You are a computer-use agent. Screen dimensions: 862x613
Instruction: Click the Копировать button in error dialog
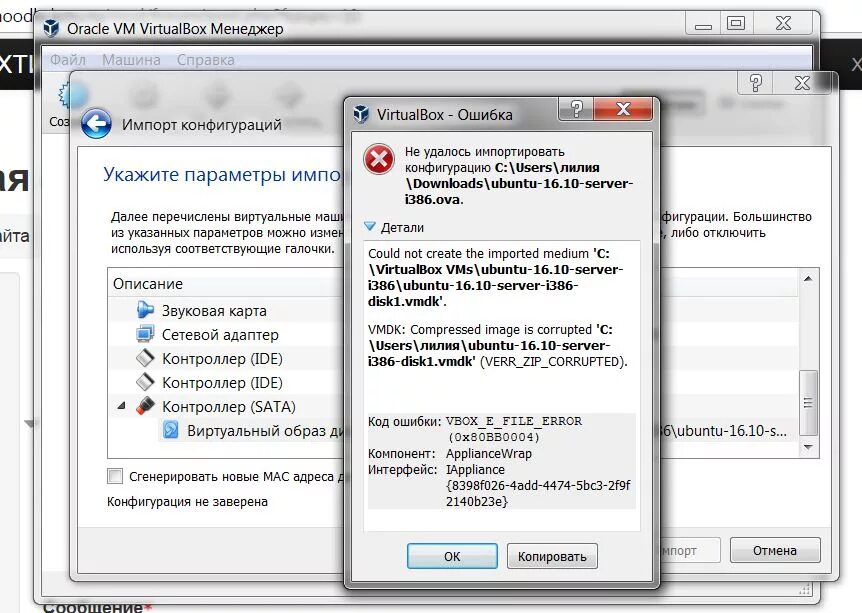pos(552,556)
